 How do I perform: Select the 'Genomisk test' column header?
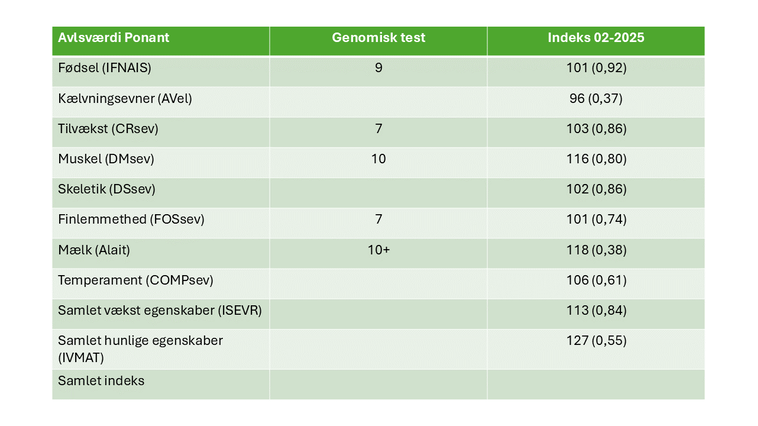click(x=378, y=38)
